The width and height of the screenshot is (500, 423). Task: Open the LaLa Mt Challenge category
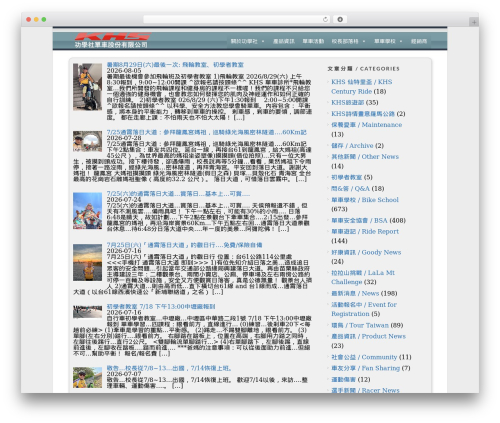363,277
